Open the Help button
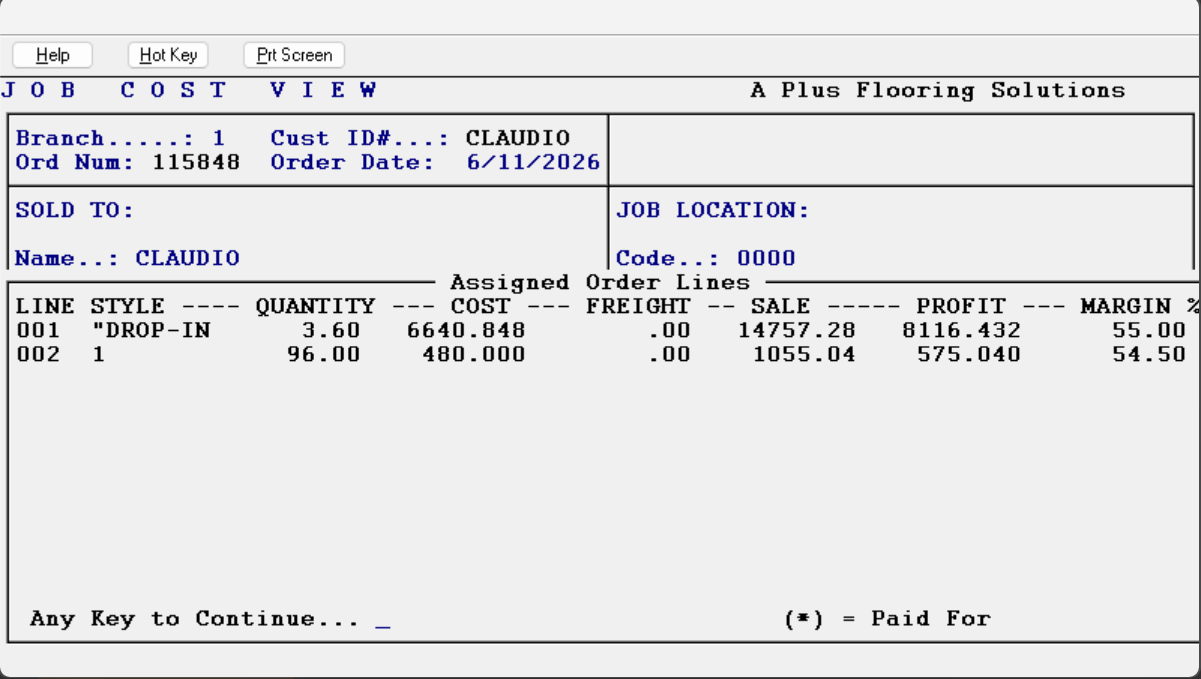 (x=53, y=55)
